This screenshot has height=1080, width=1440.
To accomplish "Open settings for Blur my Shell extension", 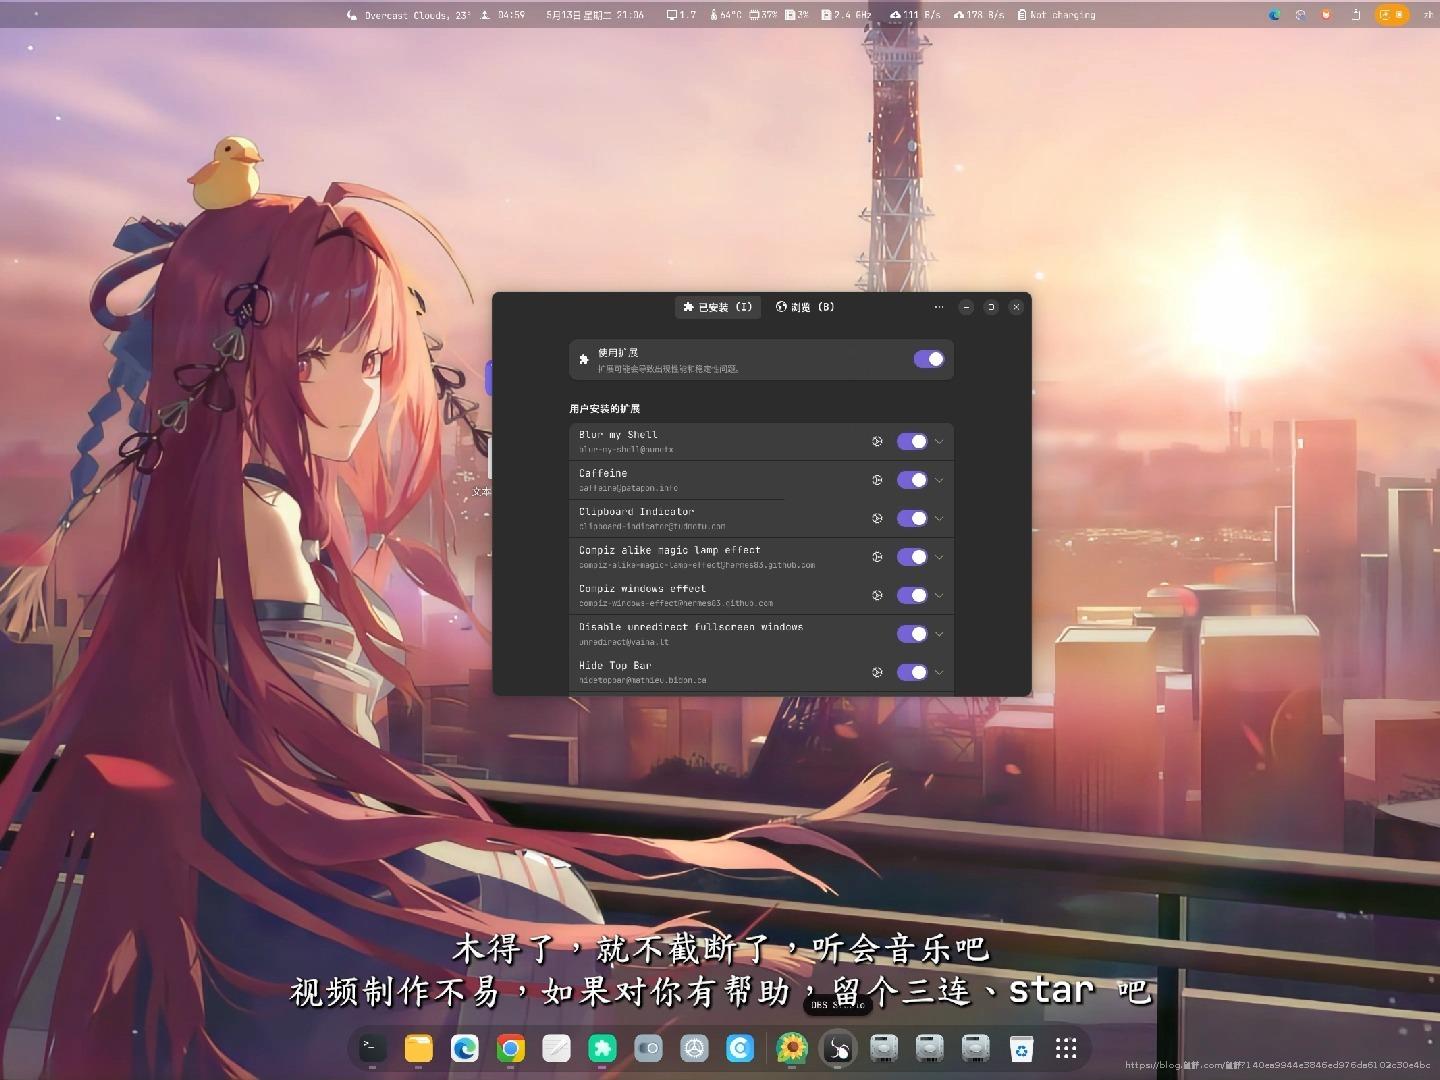I will tap(877, 441).
